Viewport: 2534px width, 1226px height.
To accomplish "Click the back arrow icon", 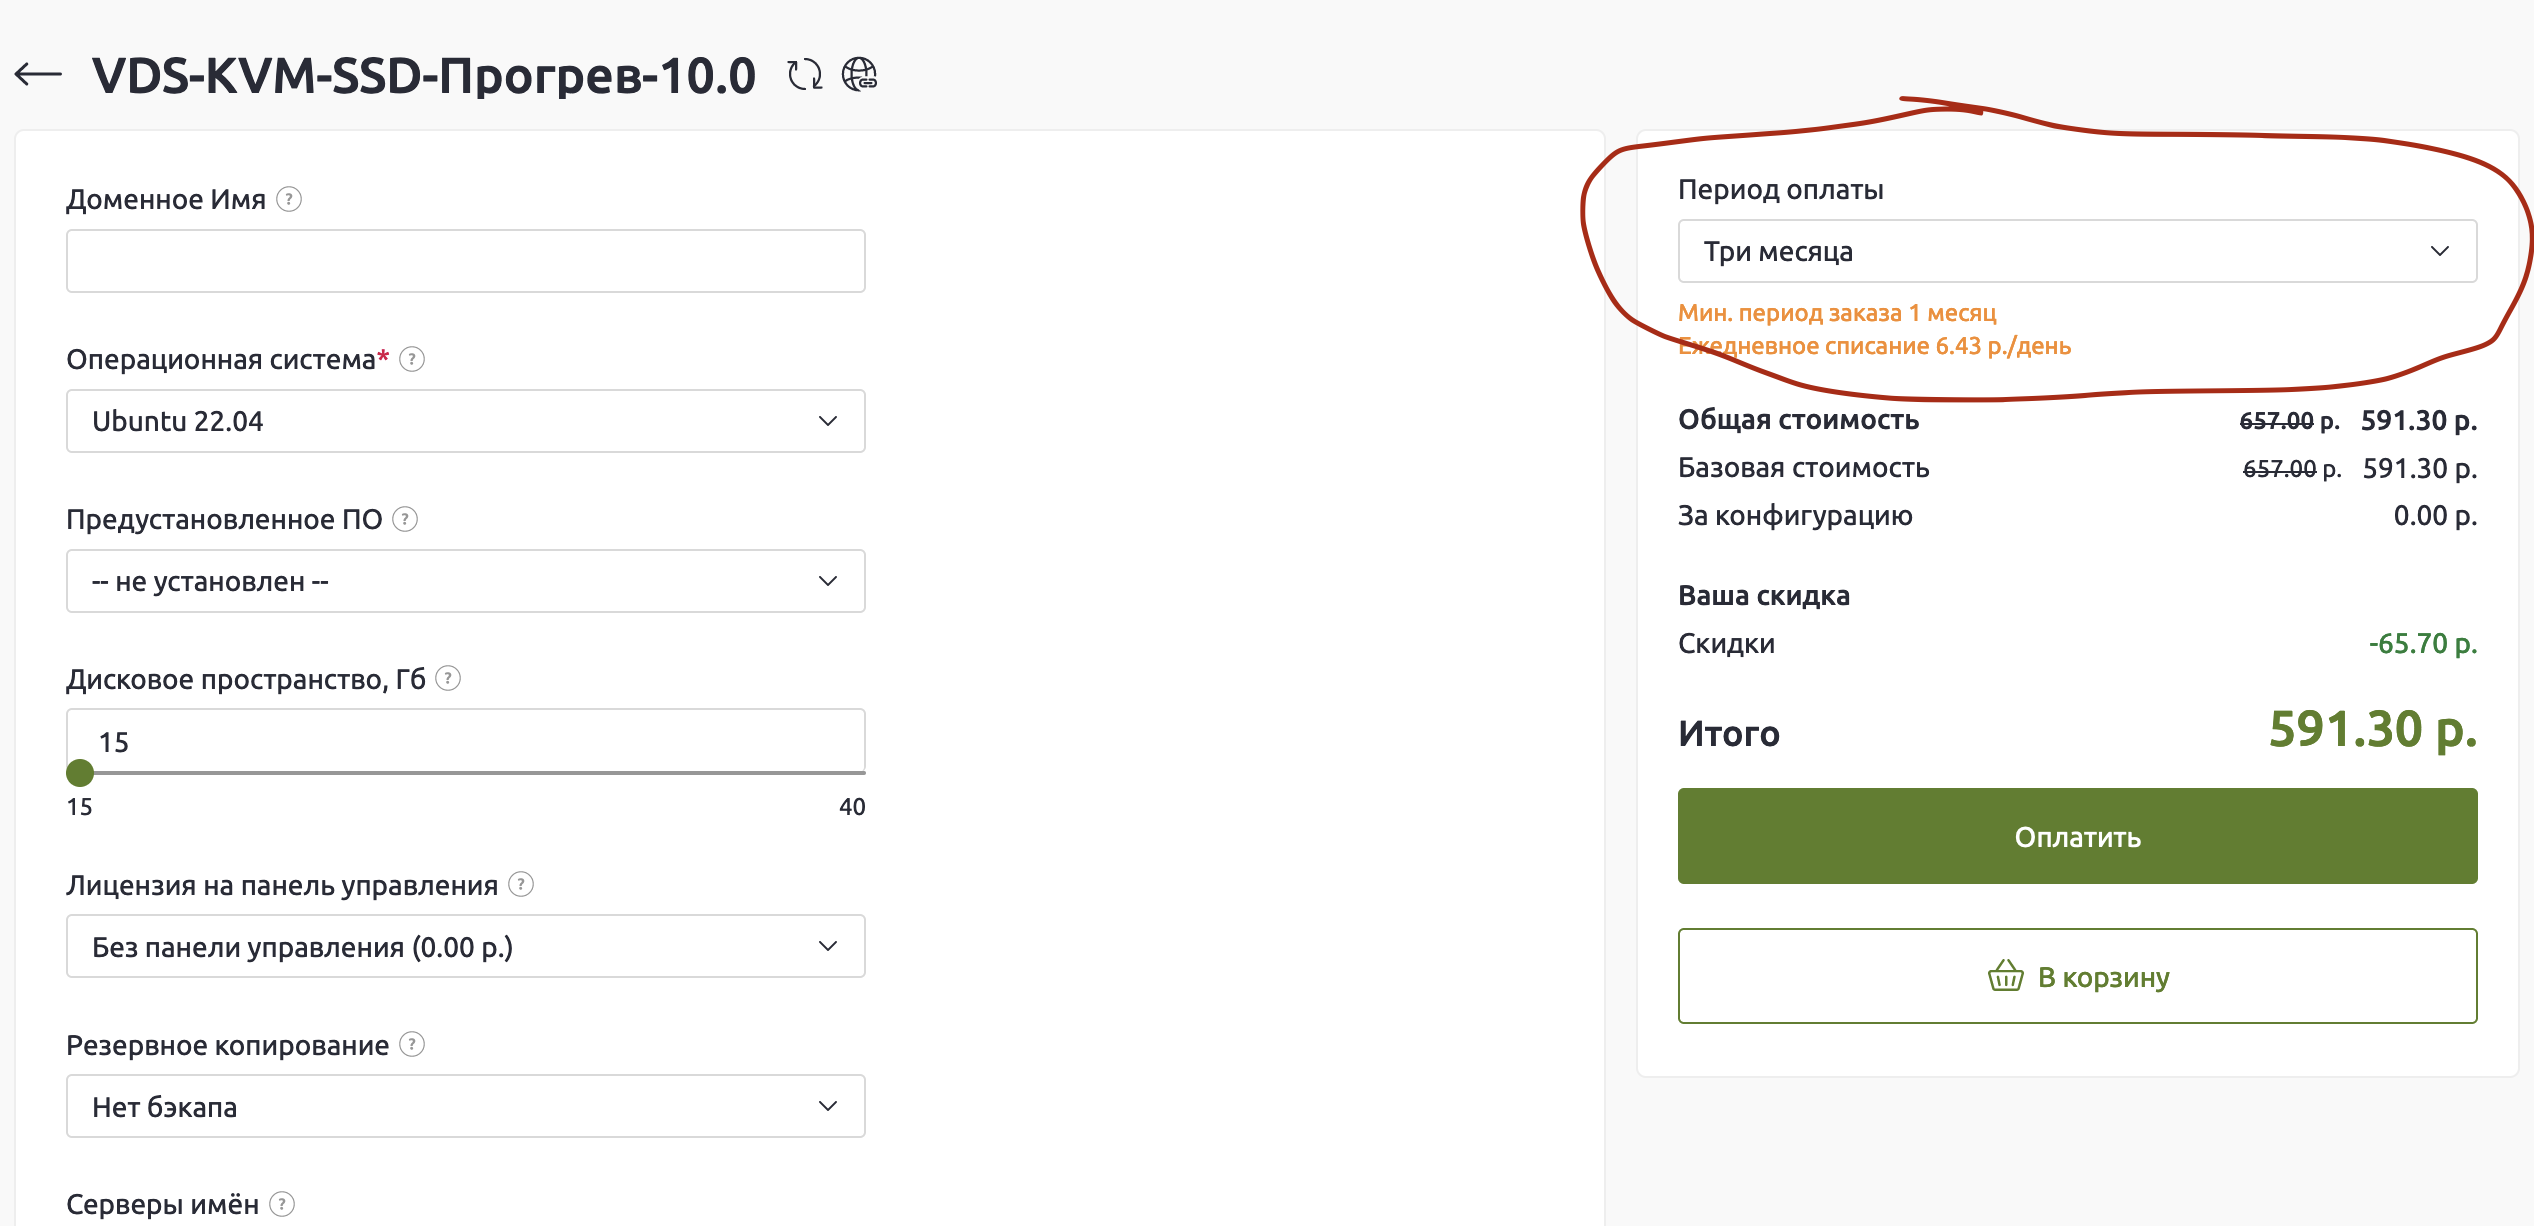I will [x=38, y=74].
